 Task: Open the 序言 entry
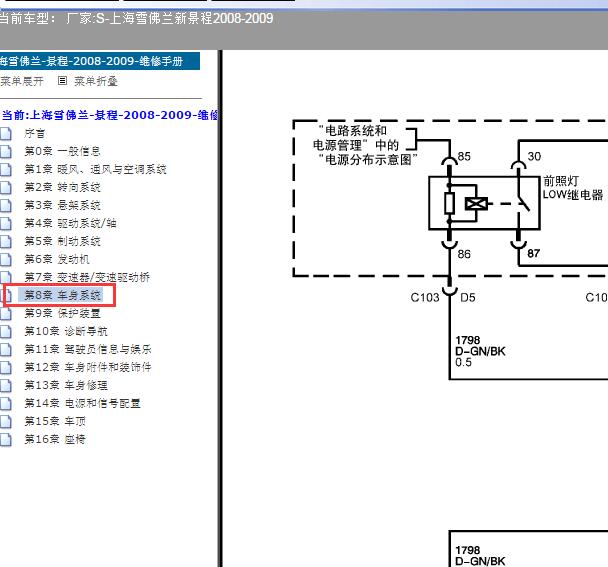coord(35,133)
